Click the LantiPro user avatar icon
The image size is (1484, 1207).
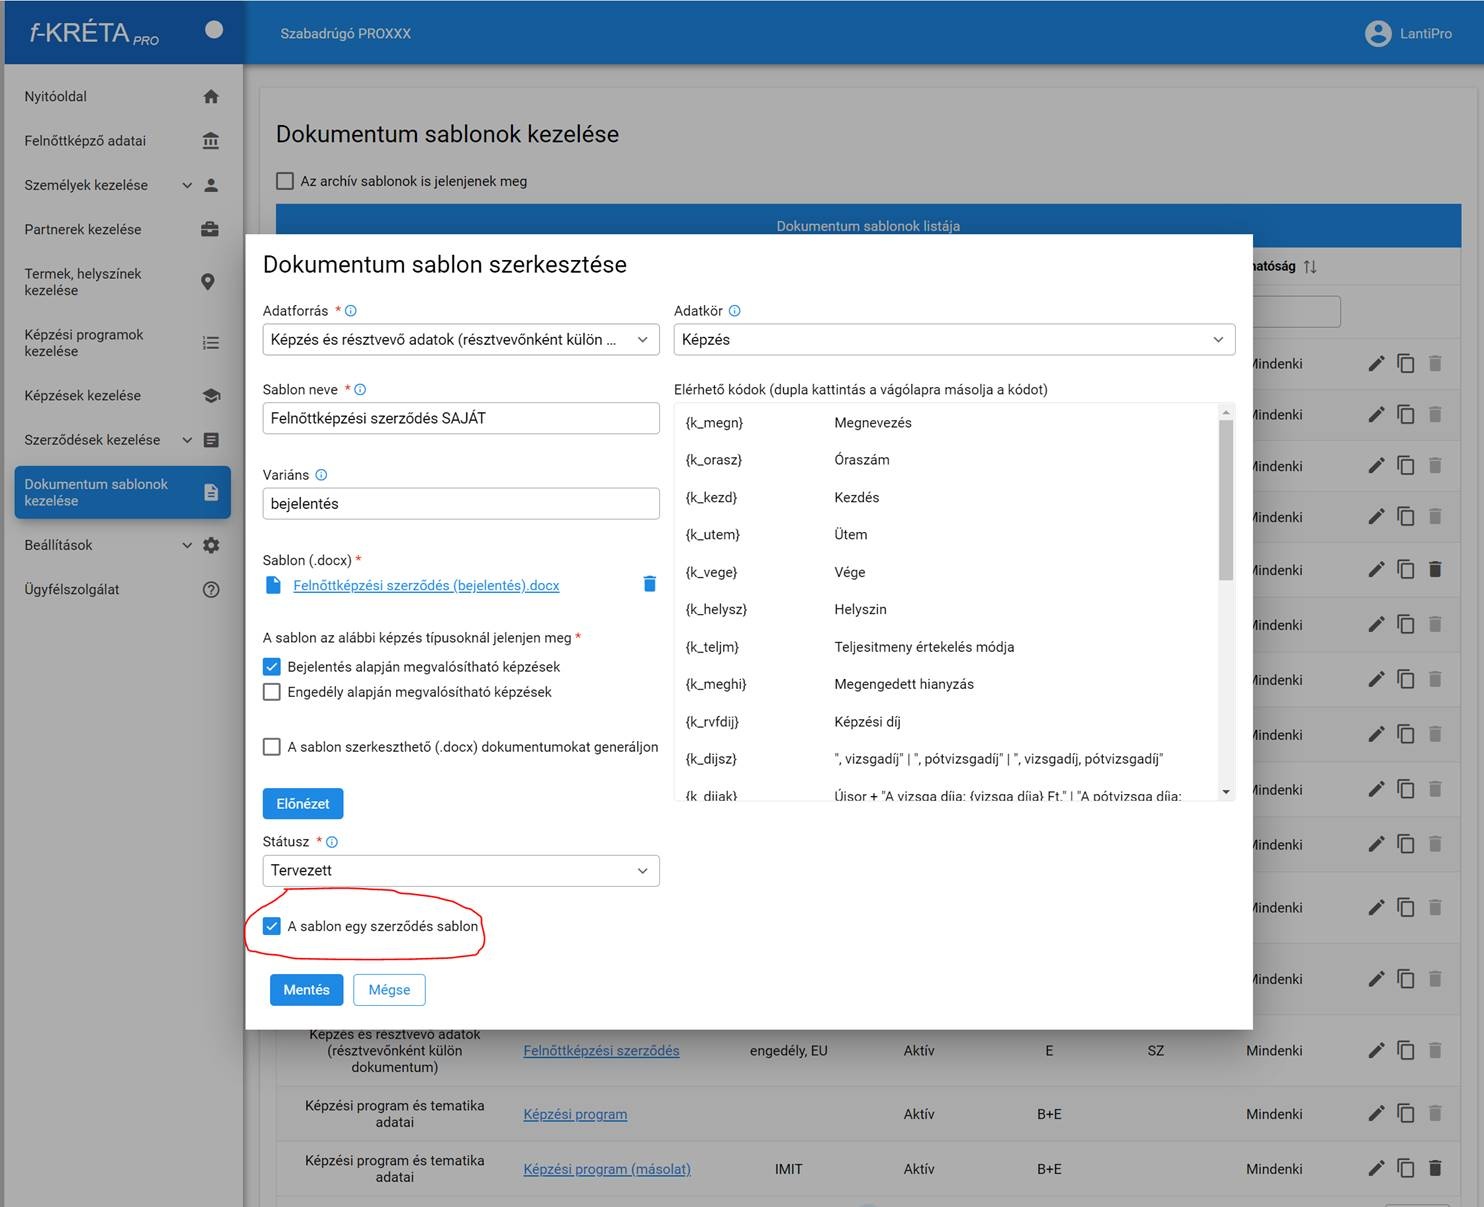(1378, 33)
